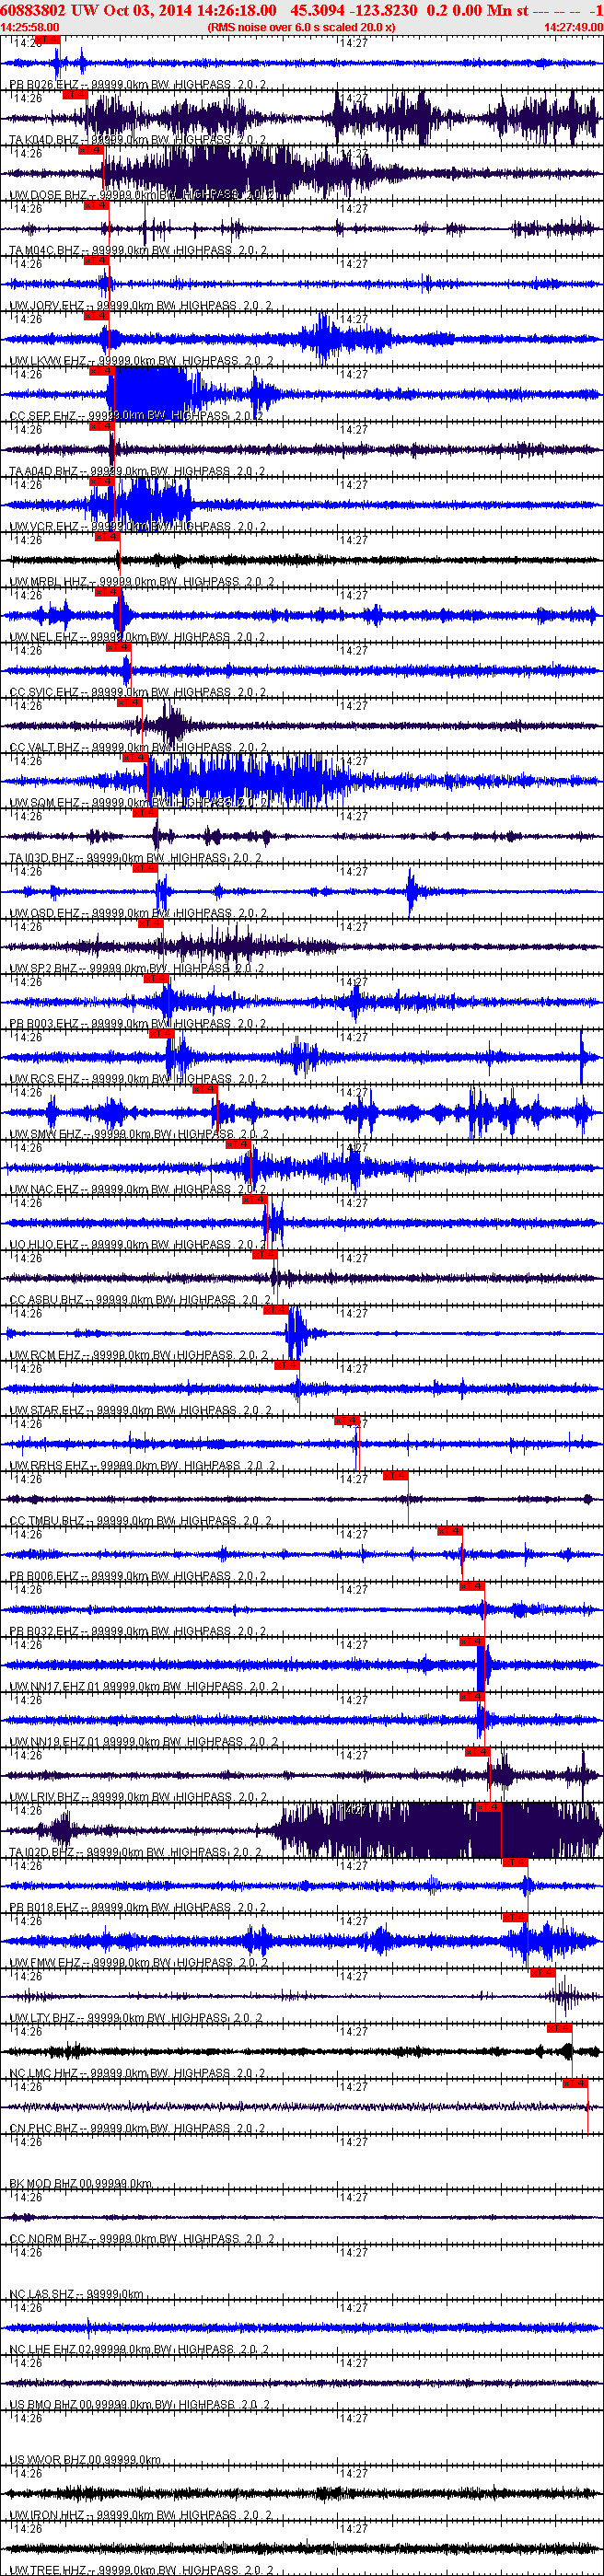
Task: Click the red pick marker on PB B026 trace
Action: (x=47, y=39)
